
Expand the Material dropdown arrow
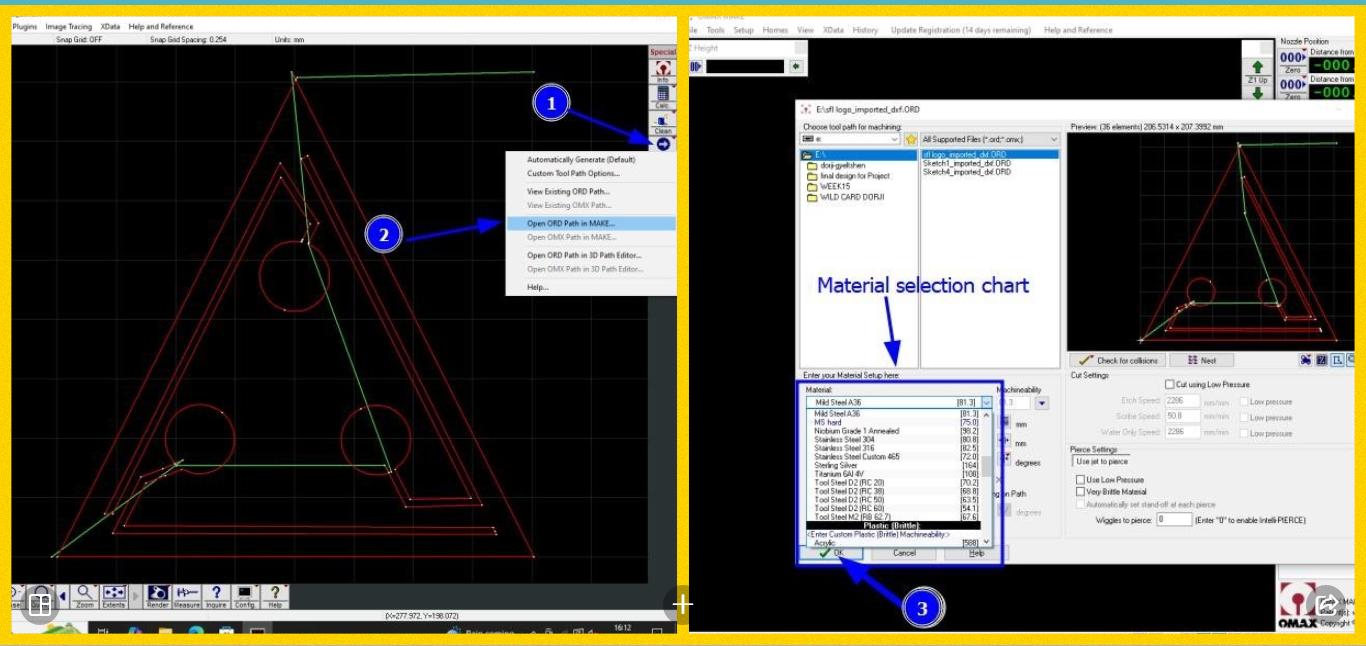pos(986,402)
